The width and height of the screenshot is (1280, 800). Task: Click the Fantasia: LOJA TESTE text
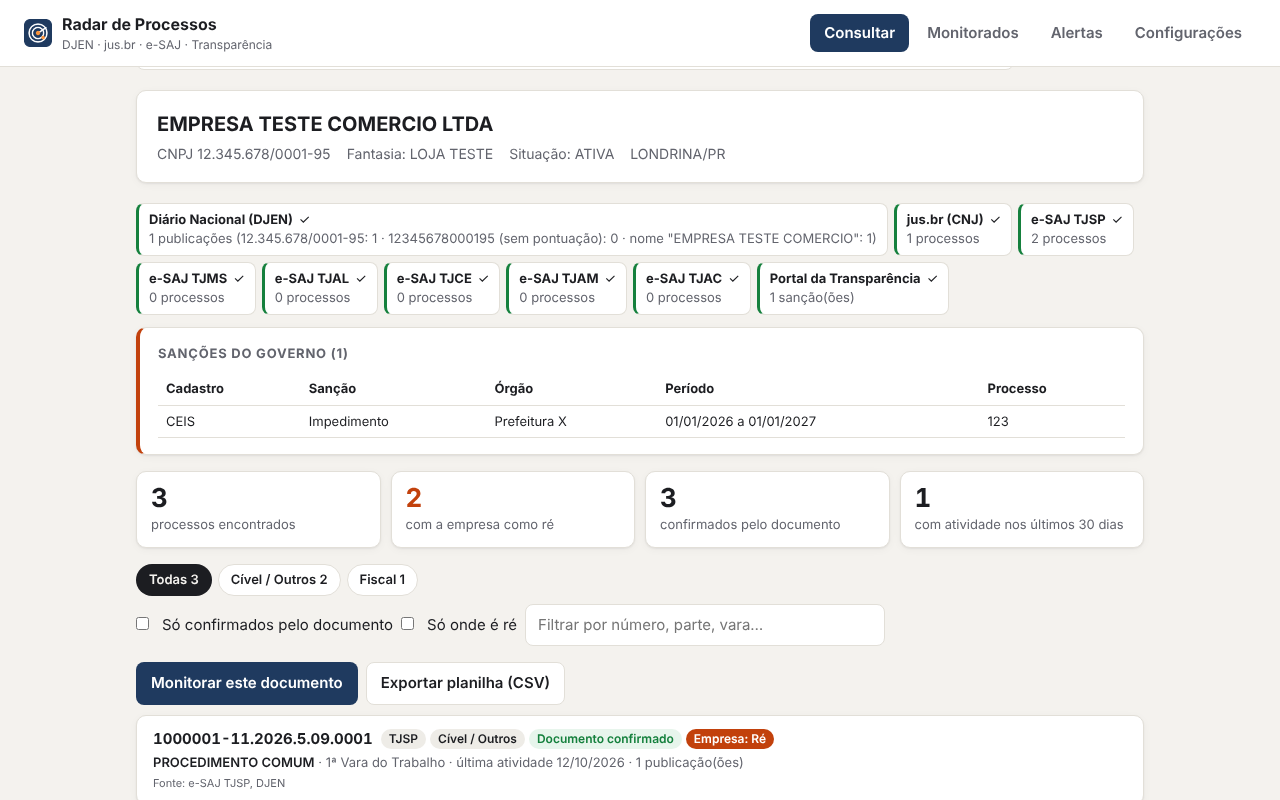pyautogui.click(x=420, y=154)
